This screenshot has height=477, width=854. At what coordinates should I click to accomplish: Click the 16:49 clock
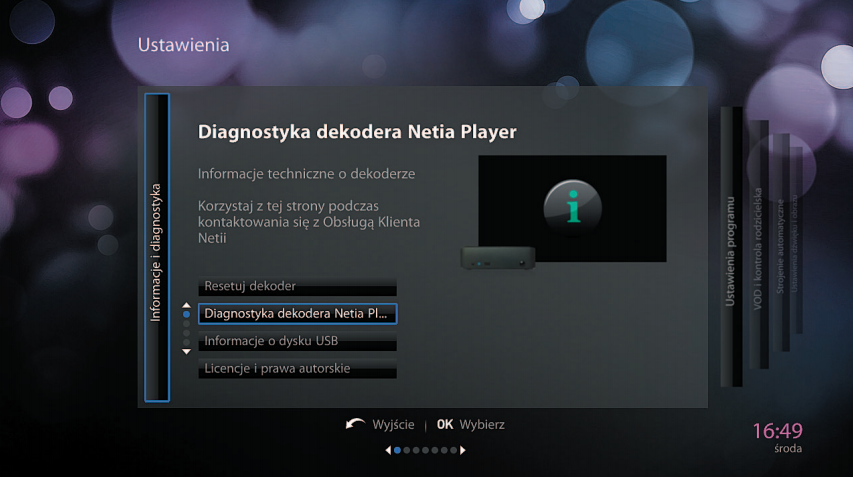click(x=777, y=431)
